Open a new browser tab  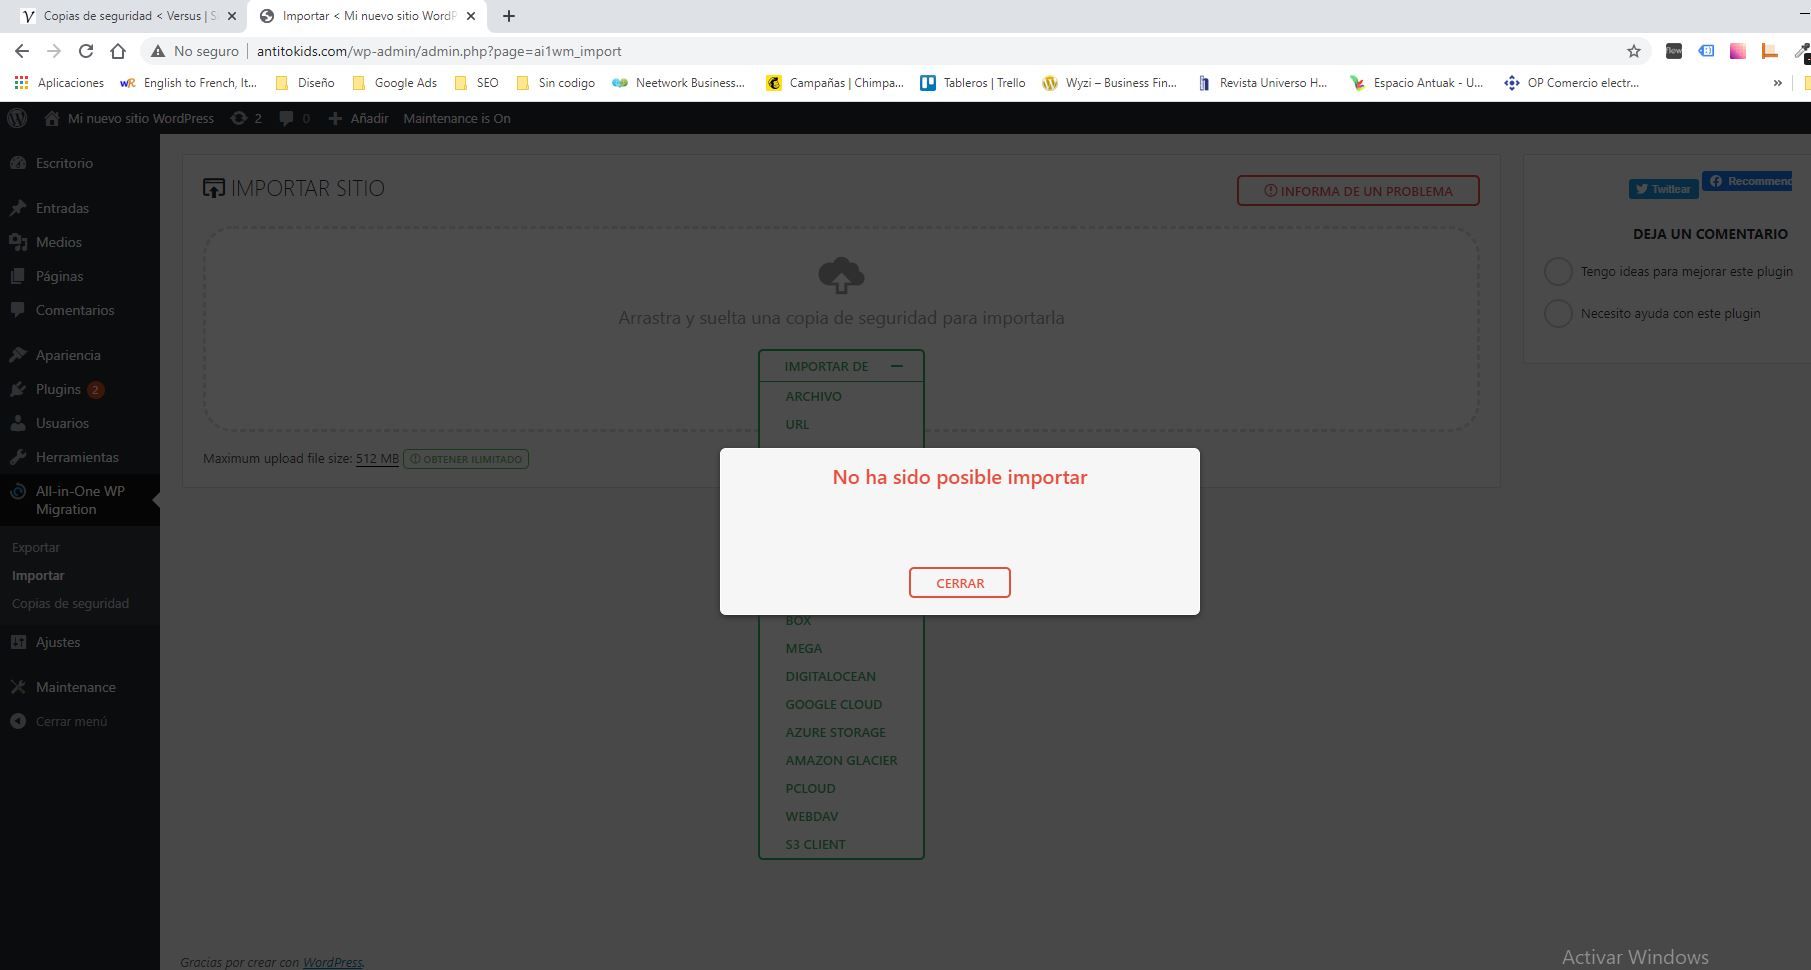[x=509, y=16]
